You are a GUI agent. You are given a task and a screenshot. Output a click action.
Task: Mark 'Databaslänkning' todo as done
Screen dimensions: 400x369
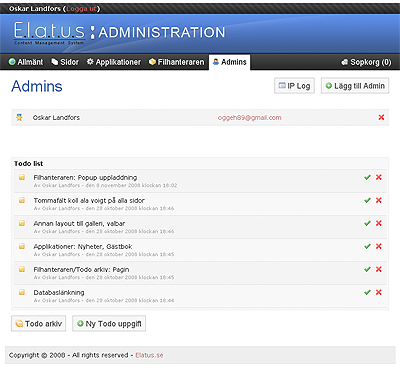pos(368,292)
